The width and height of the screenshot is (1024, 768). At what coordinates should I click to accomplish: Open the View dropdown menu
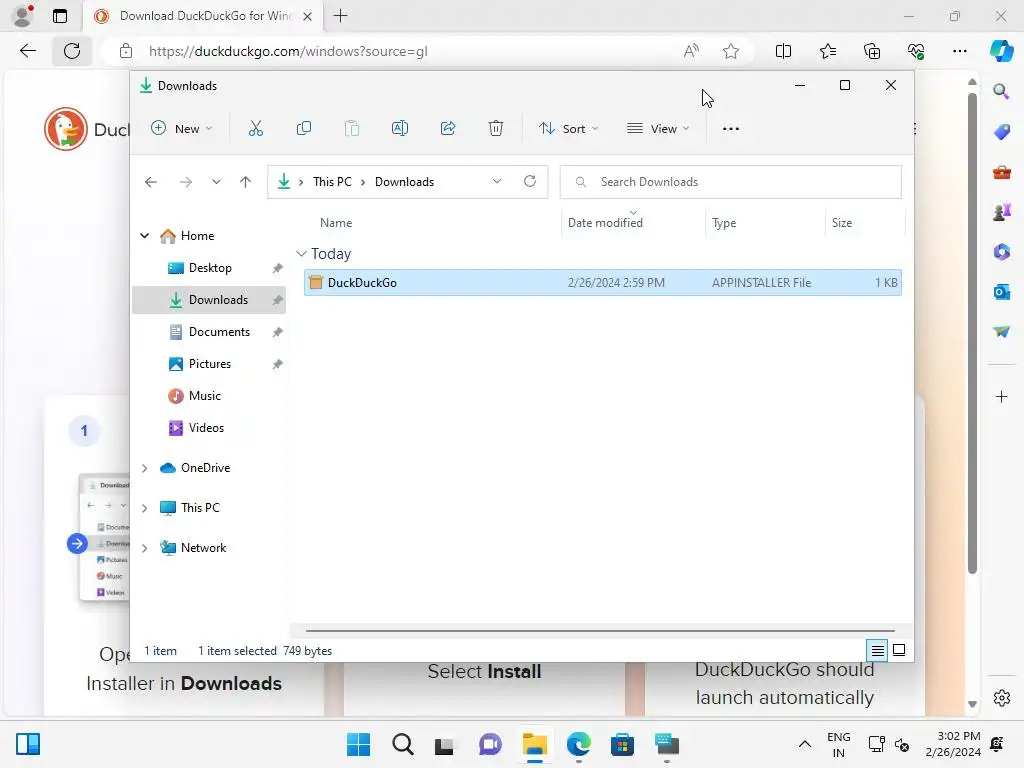point(658,129)
